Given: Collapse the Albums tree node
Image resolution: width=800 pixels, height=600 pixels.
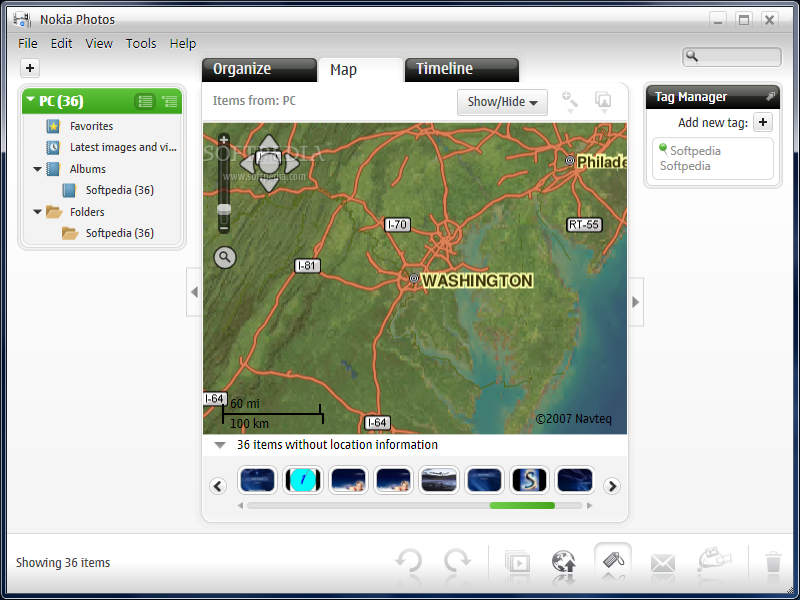Looking at the screenshot, I should point(37,169).
